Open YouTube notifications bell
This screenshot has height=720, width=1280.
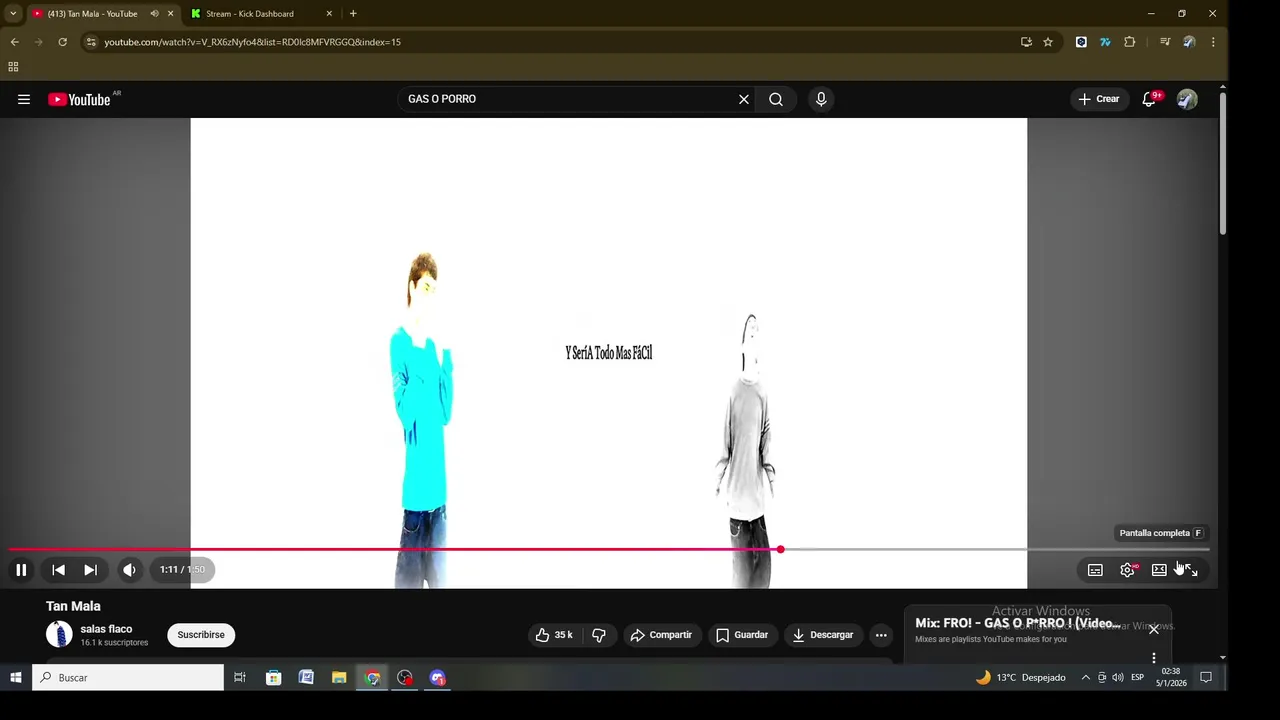pyautogui.click(x=1149, y=99)
